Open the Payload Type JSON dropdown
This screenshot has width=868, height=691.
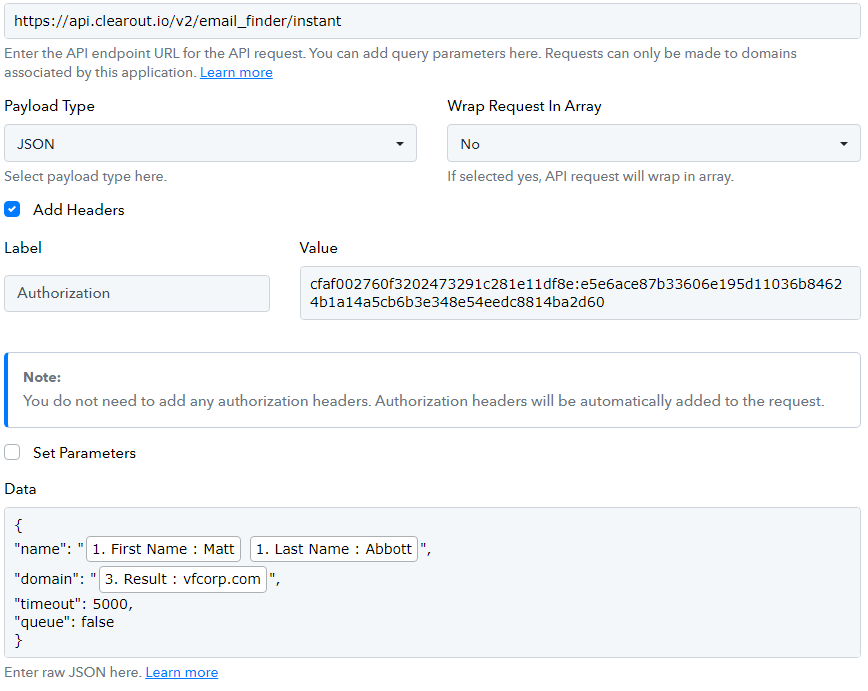210,143
